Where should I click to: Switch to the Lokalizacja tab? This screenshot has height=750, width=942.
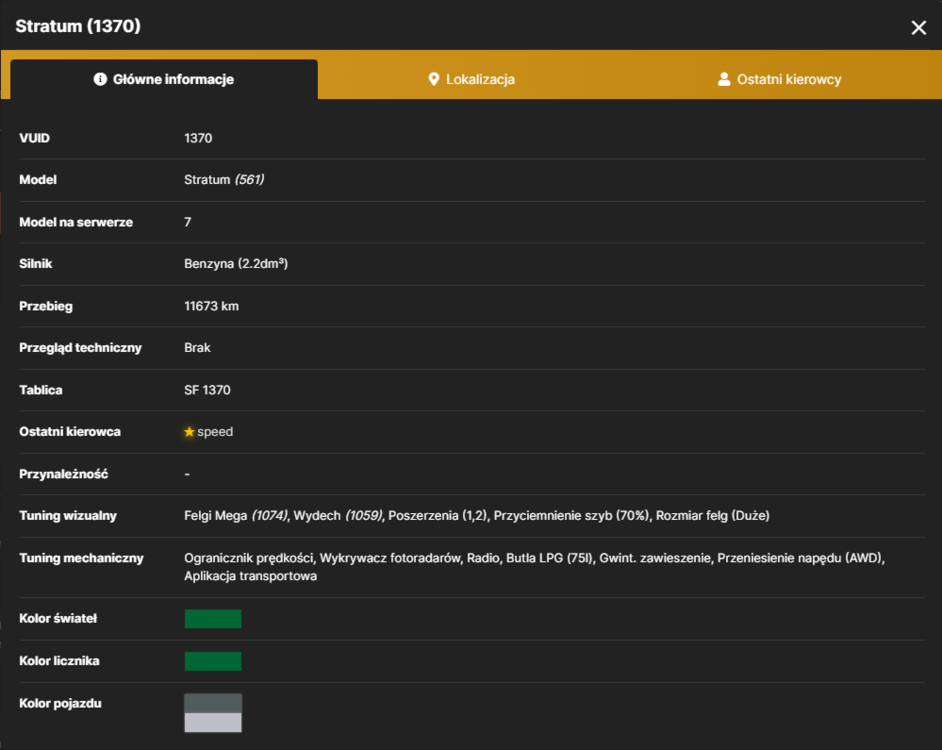click(472, 79)
